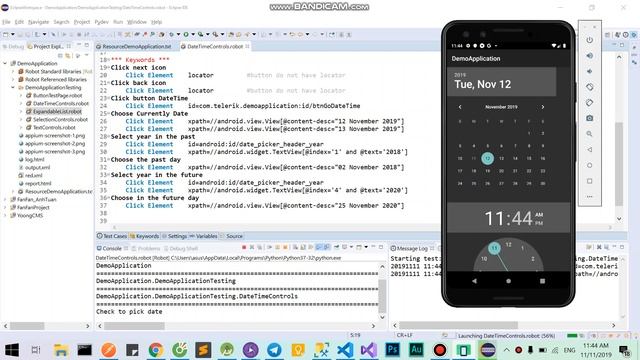Go to next month in calendar
Viewport: 640px width, 360px height.
542,107
